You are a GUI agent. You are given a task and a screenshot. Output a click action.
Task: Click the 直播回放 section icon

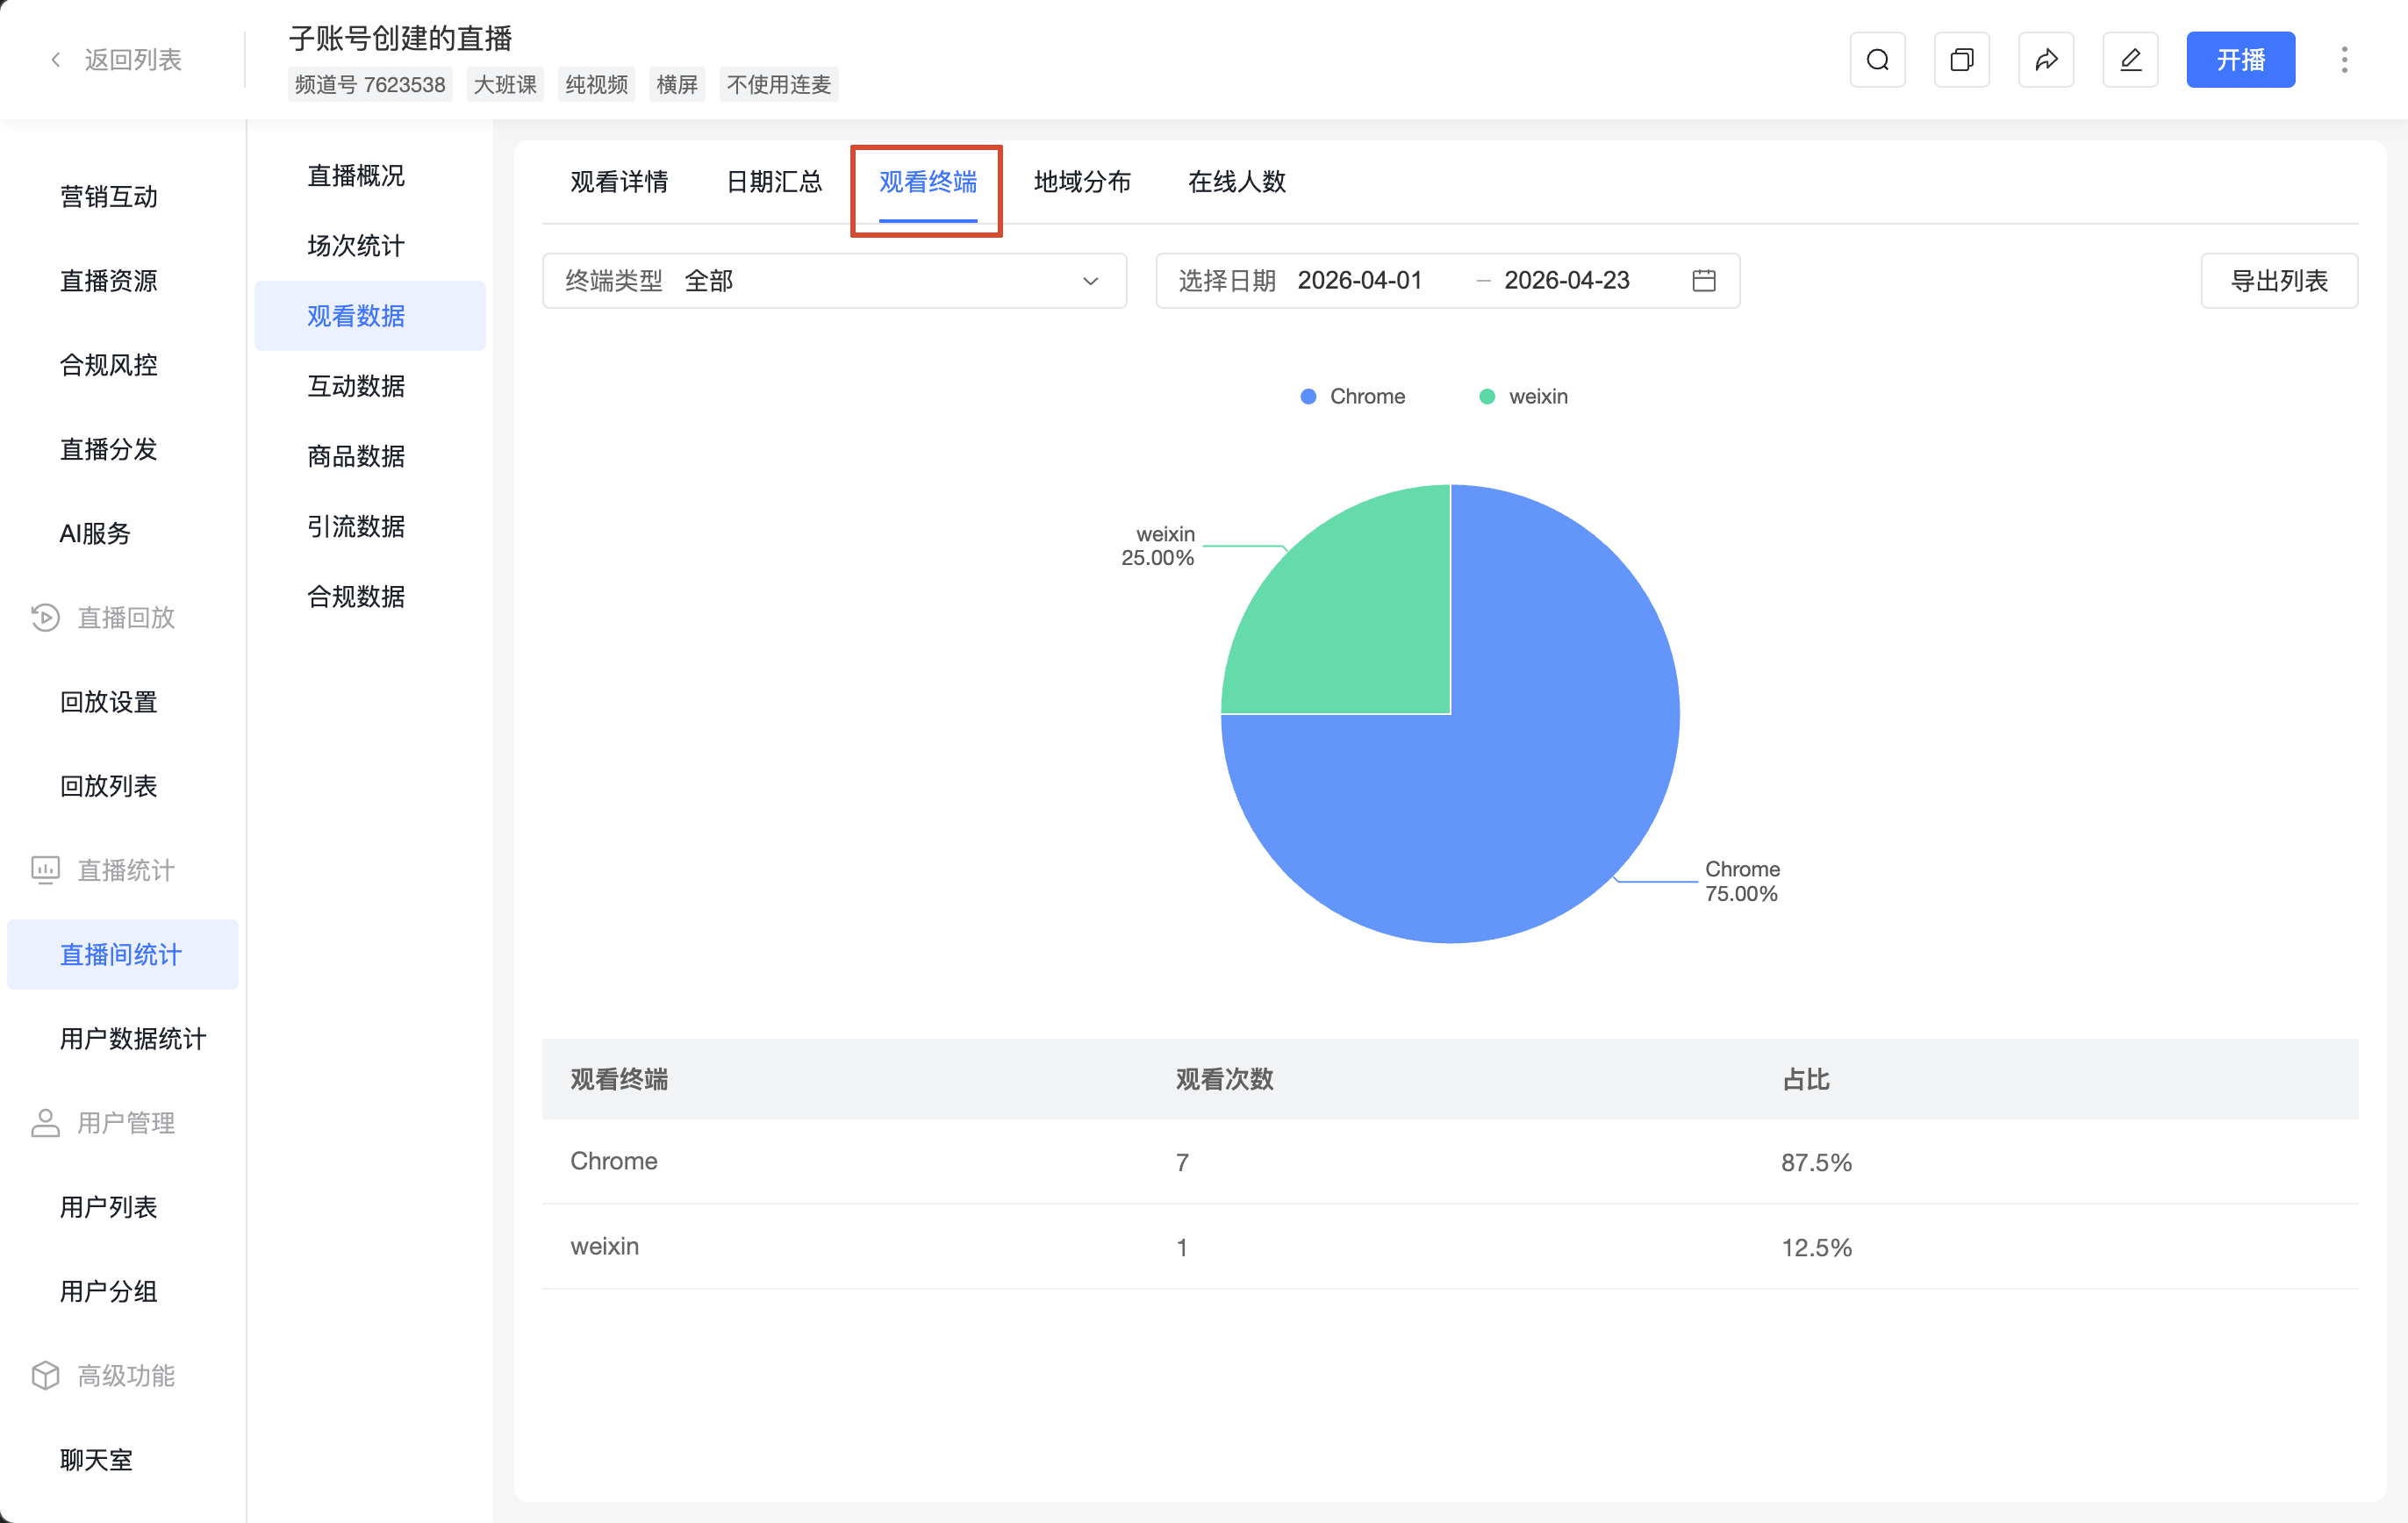(x=45, y=617)
